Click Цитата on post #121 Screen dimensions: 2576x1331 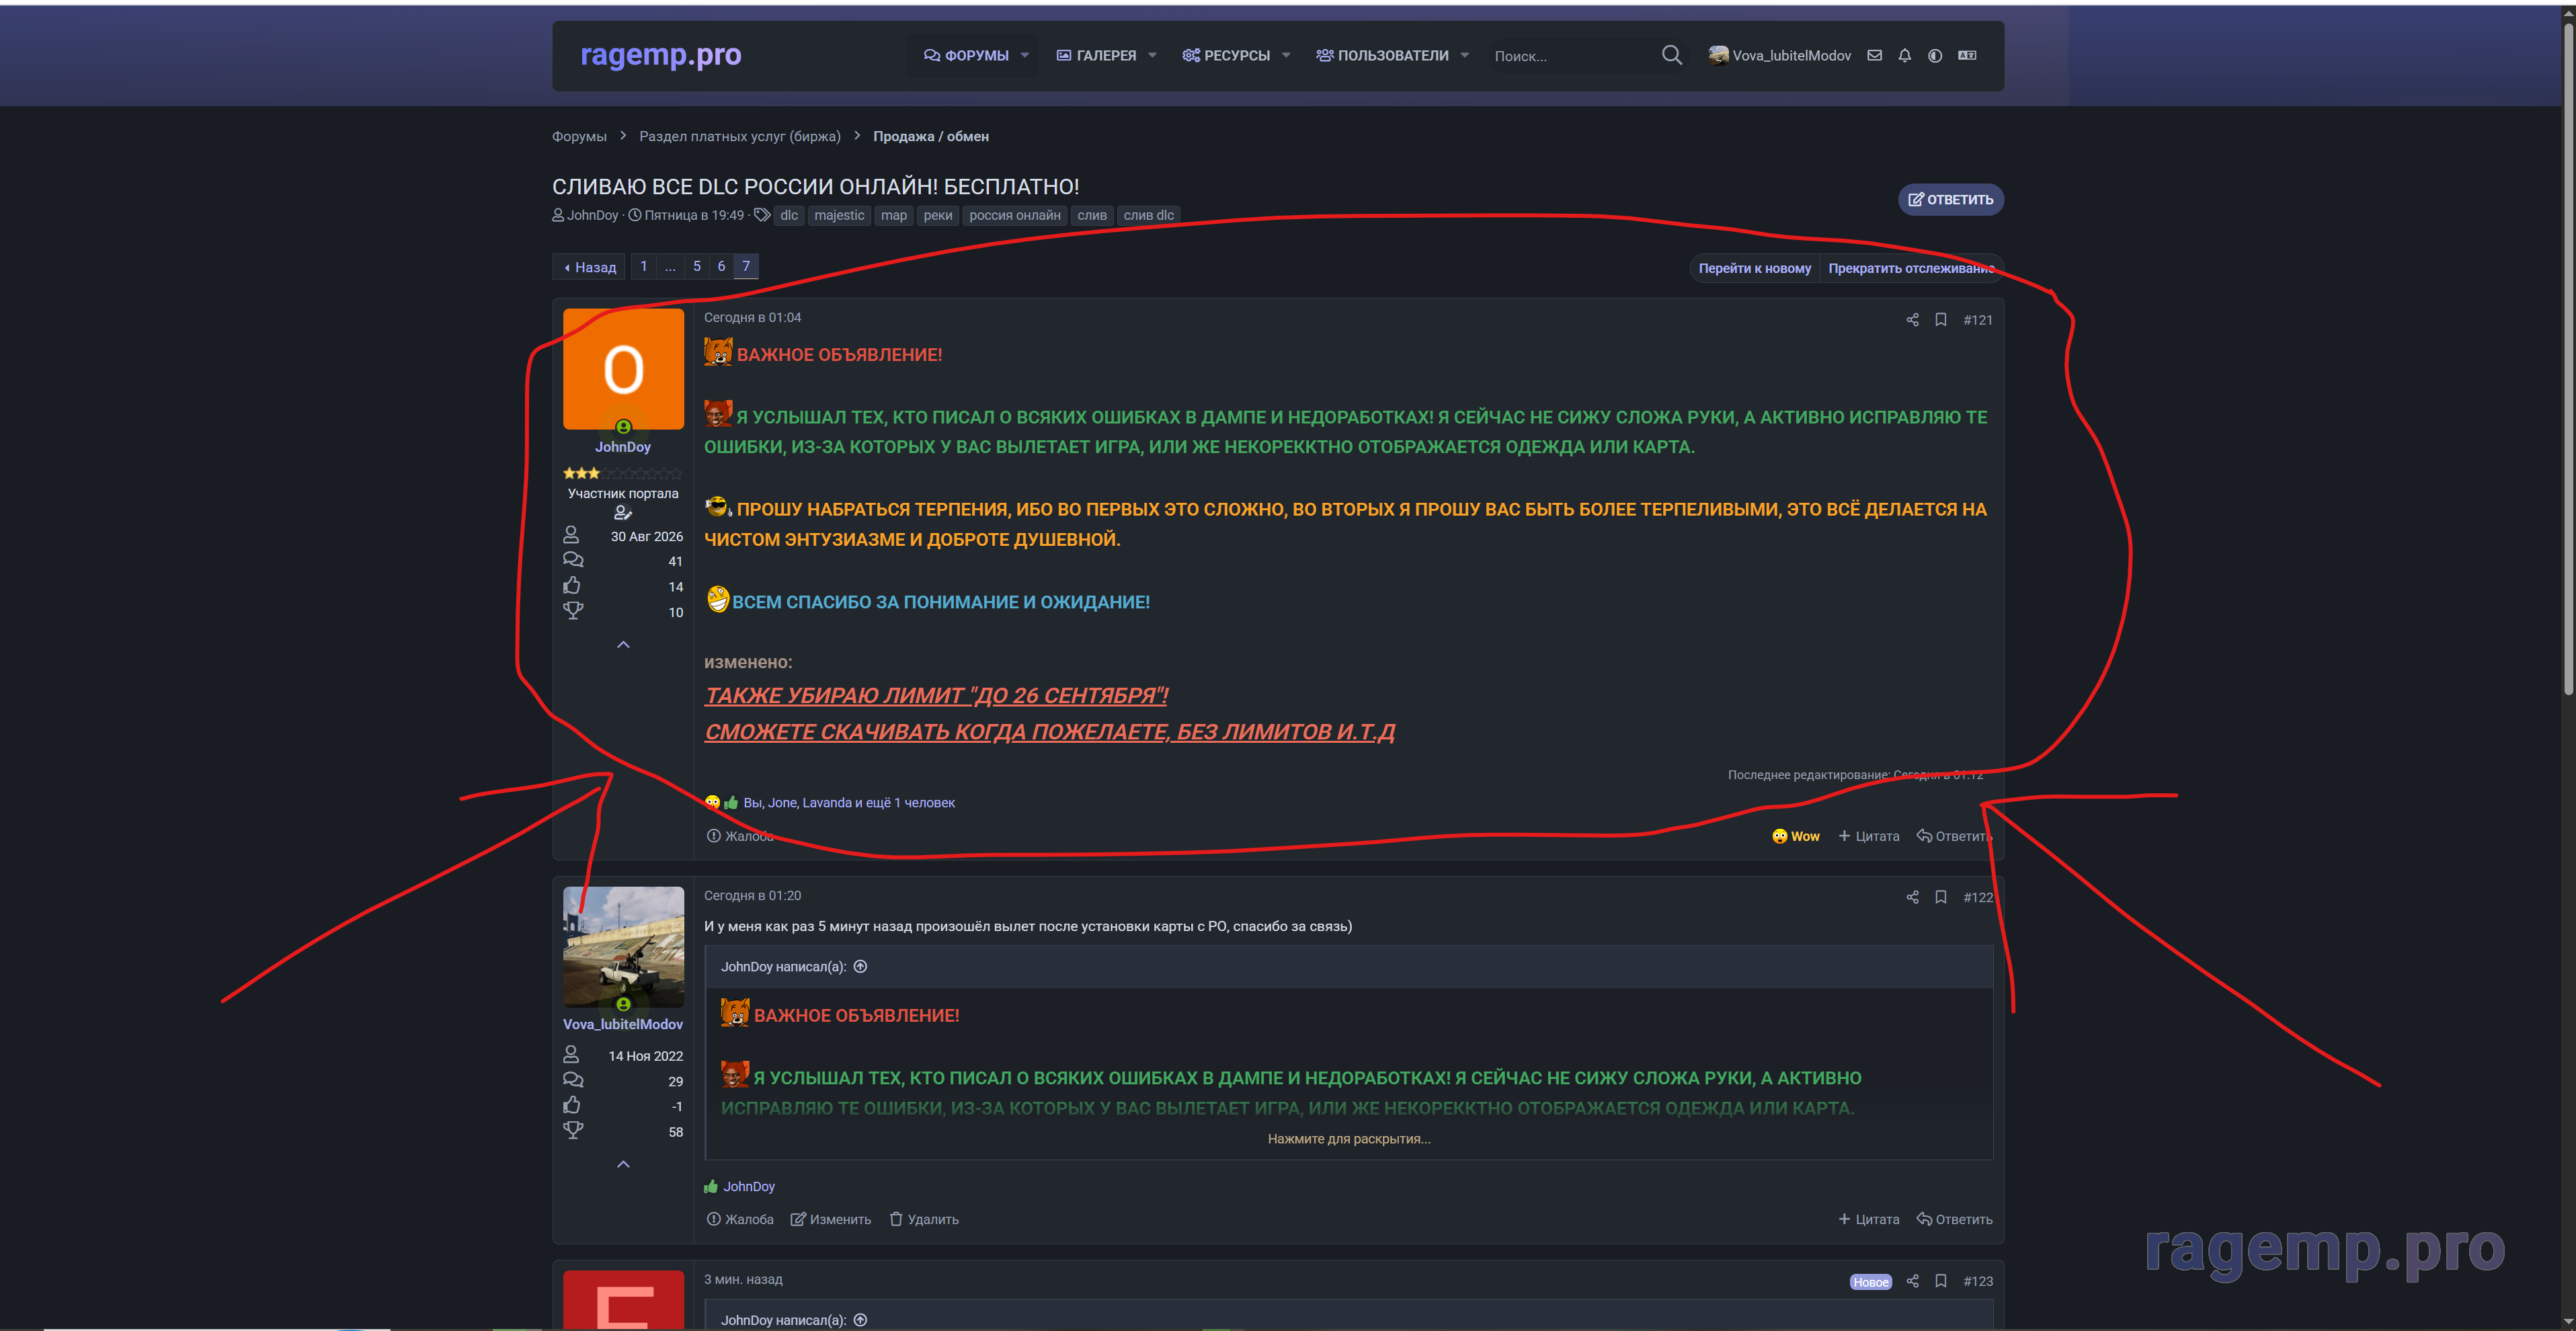1868,836
